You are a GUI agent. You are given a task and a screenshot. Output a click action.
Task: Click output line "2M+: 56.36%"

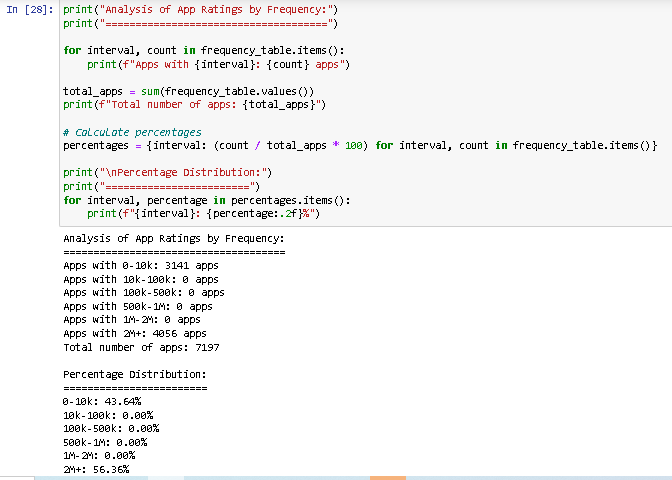tap(96, 469)
